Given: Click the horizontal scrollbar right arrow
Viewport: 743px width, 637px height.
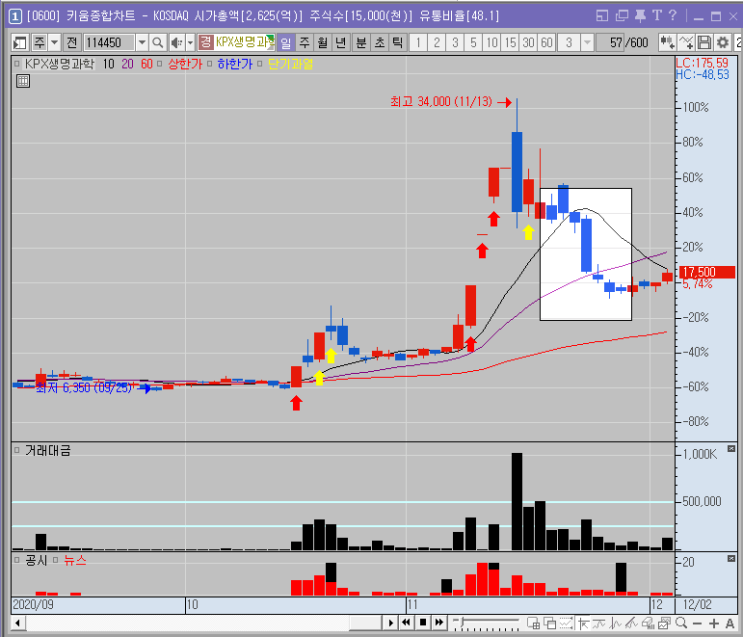Looking at the screenshot, I should coord(391,623).
